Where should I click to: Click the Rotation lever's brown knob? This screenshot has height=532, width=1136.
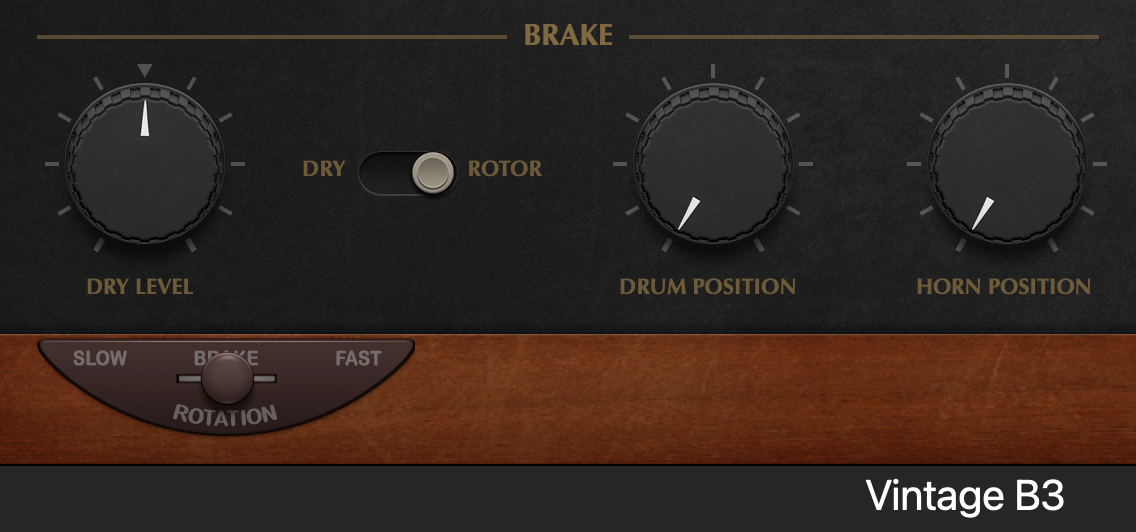pos(227,379)
